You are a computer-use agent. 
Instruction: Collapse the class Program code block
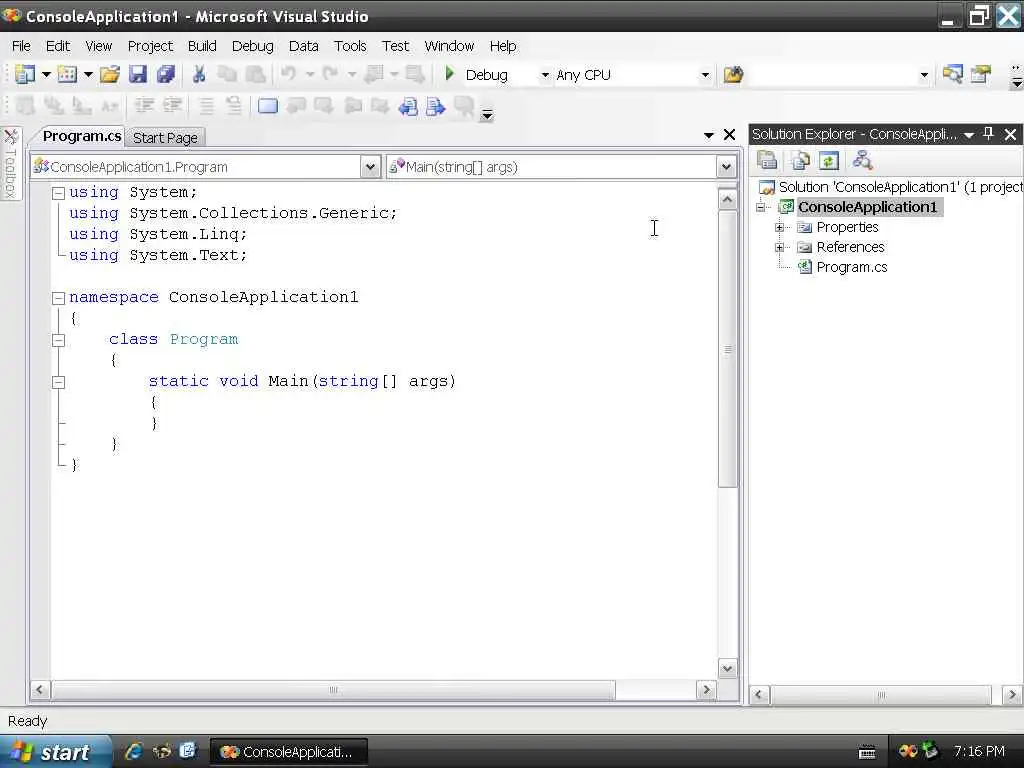tap(58, 340)
